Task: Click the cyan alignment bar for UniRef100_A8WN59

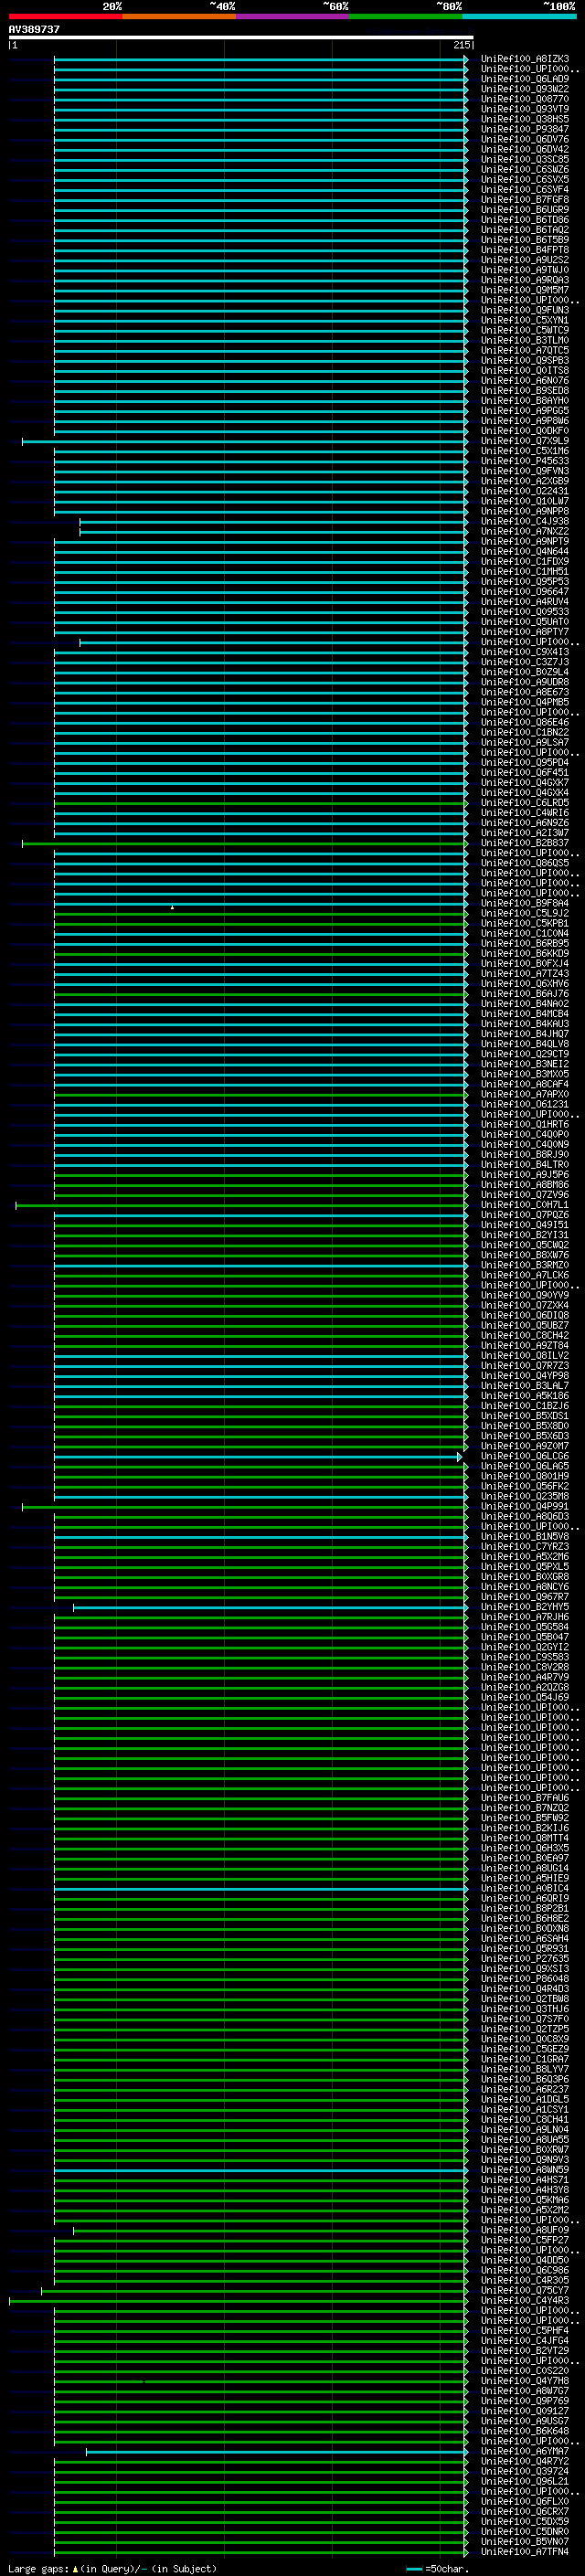Action: [260, 2170]
